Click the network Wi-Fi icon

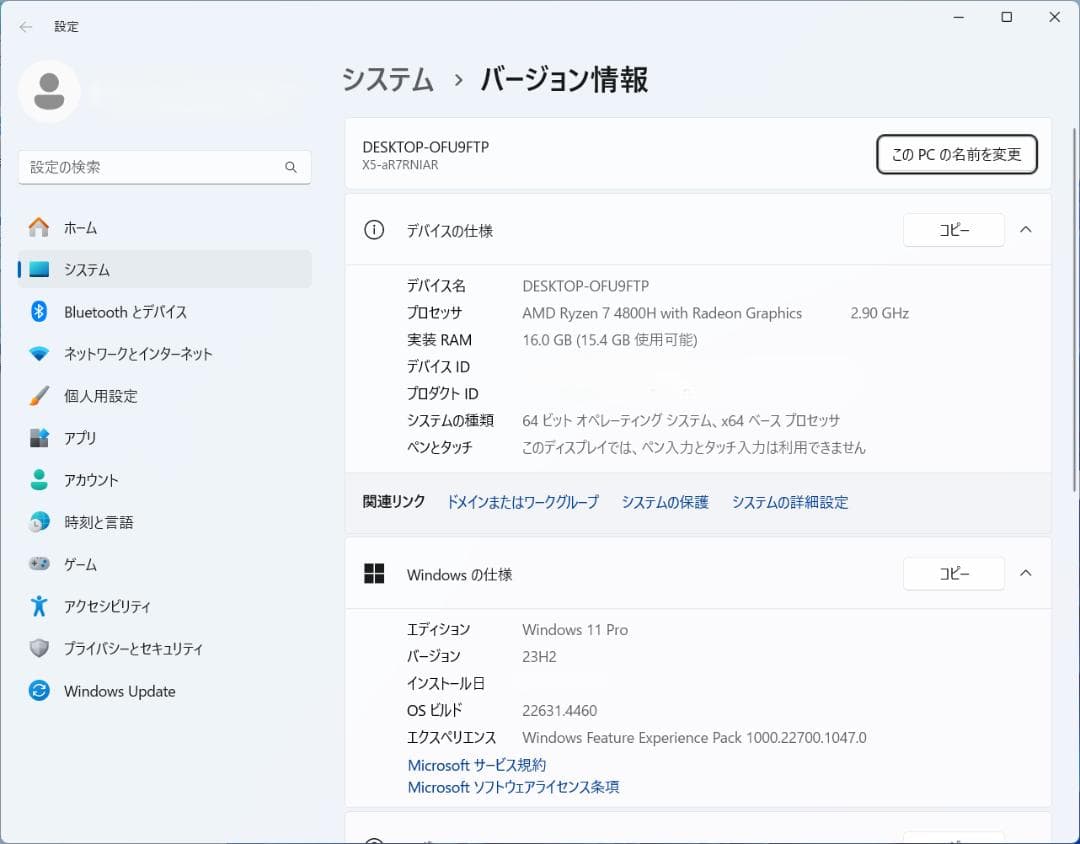tap(39, 354)
